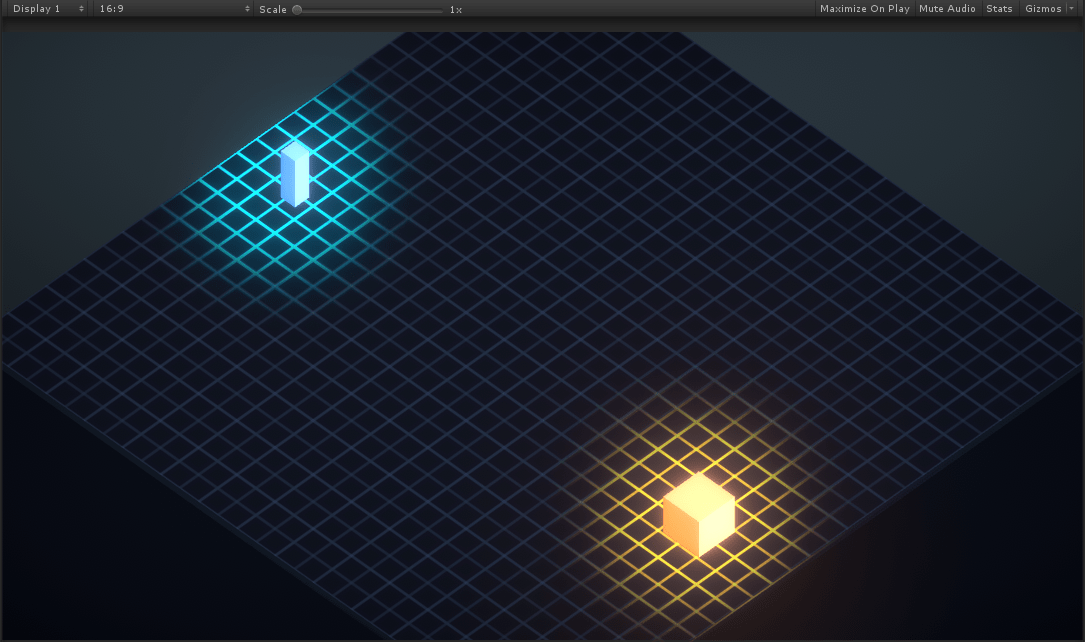
Task: Click the Mute Audio toolbar entry
Action: click(x=946, y=9)
